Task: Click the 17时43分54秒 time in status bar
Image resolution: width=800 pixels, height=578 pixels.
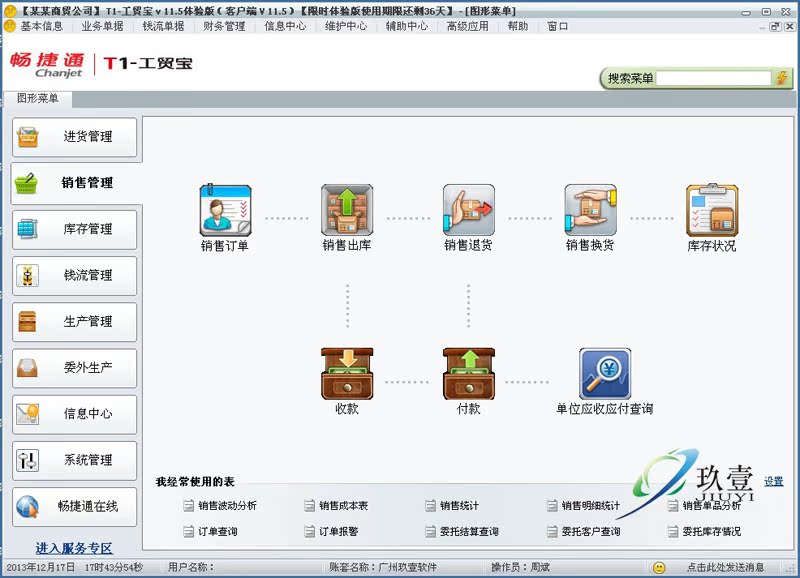Action: point(114,567)
